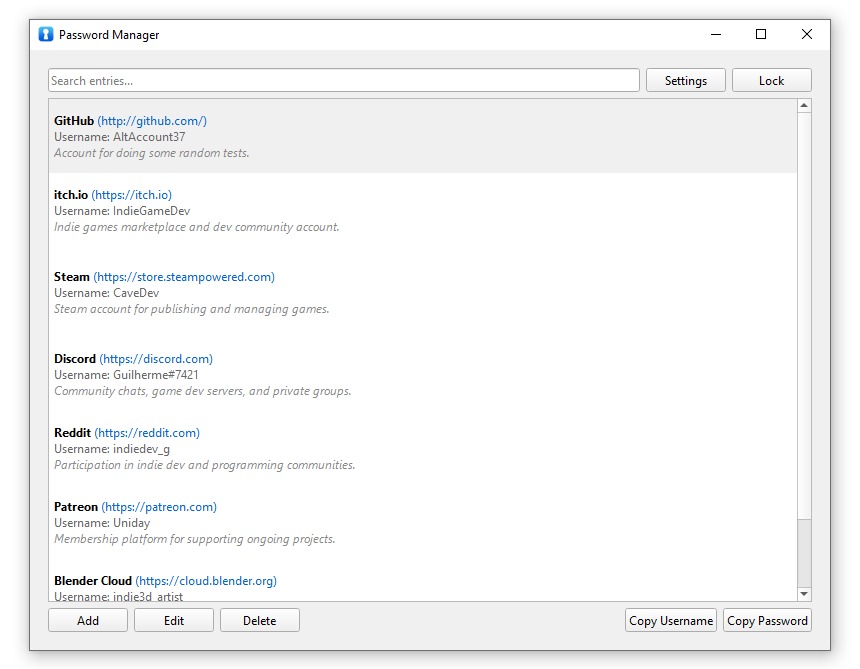Viewport: 860px width, 669px height.
Task: Select the Patreon entry title
Action: pos(76,507)
